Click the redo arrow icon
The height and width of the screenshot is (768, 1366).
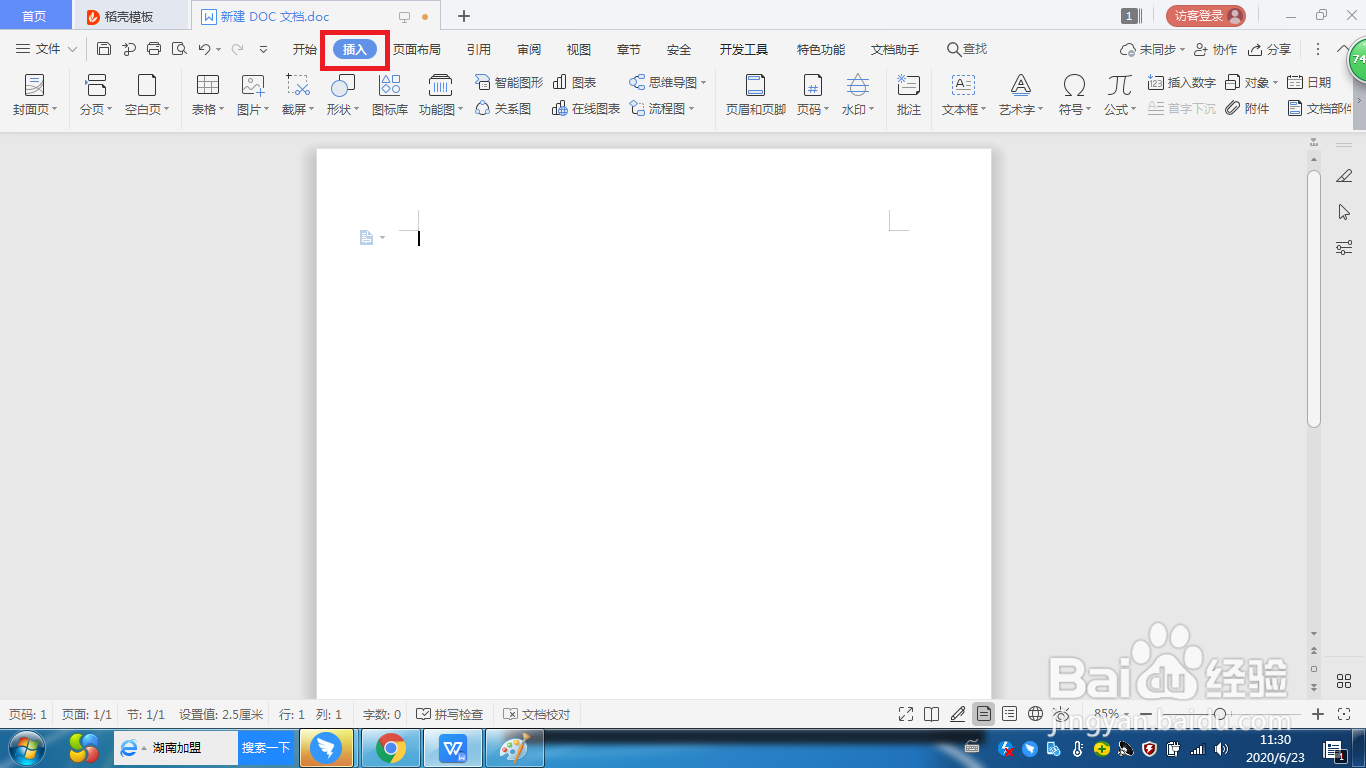point(237,49)
